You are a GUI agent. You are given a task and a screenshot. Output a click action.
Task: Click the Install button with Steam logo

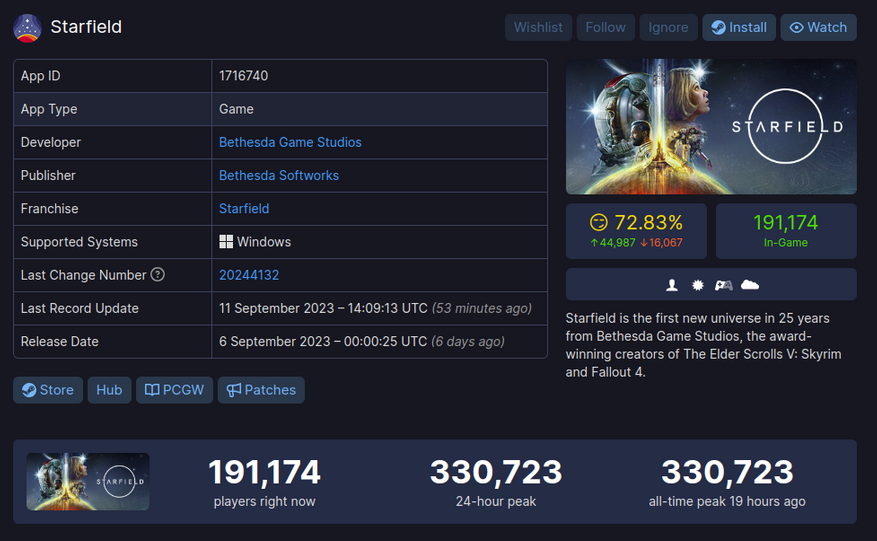739,27
